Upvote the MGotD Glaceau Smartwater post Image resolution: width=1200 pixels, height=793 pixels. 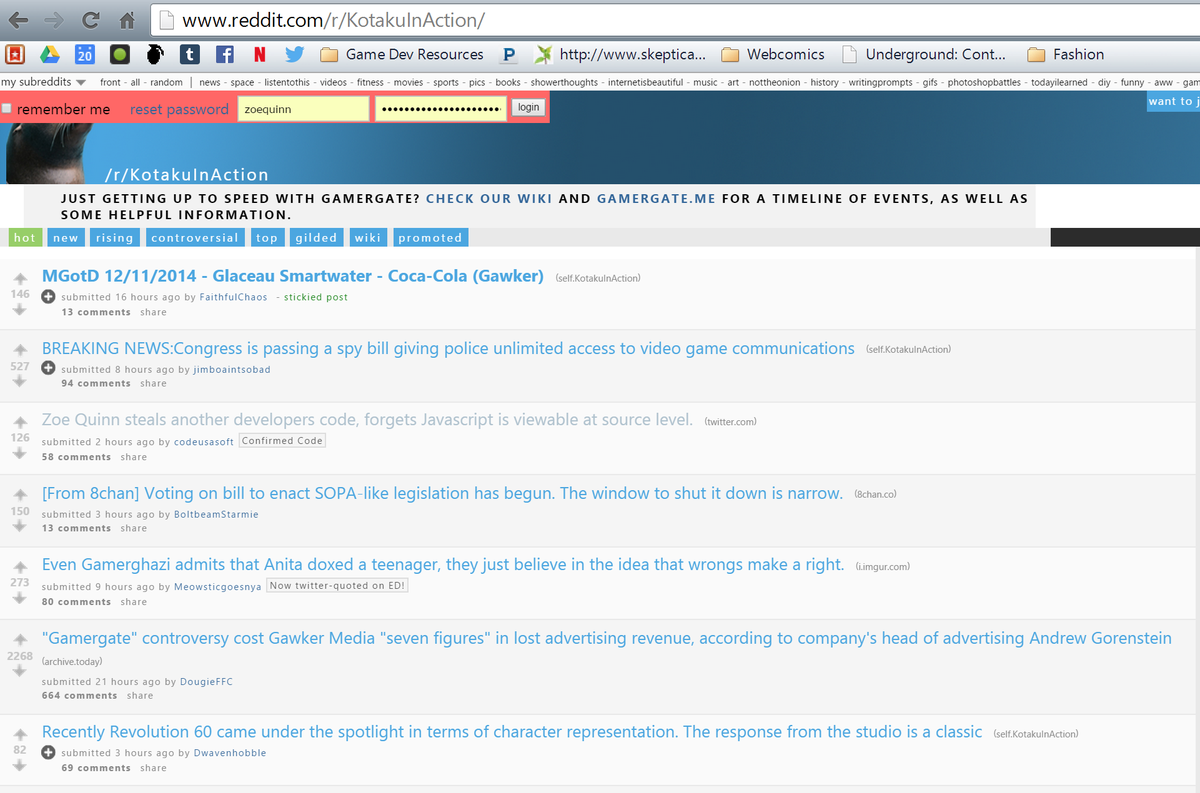click(x=19, y=280)
